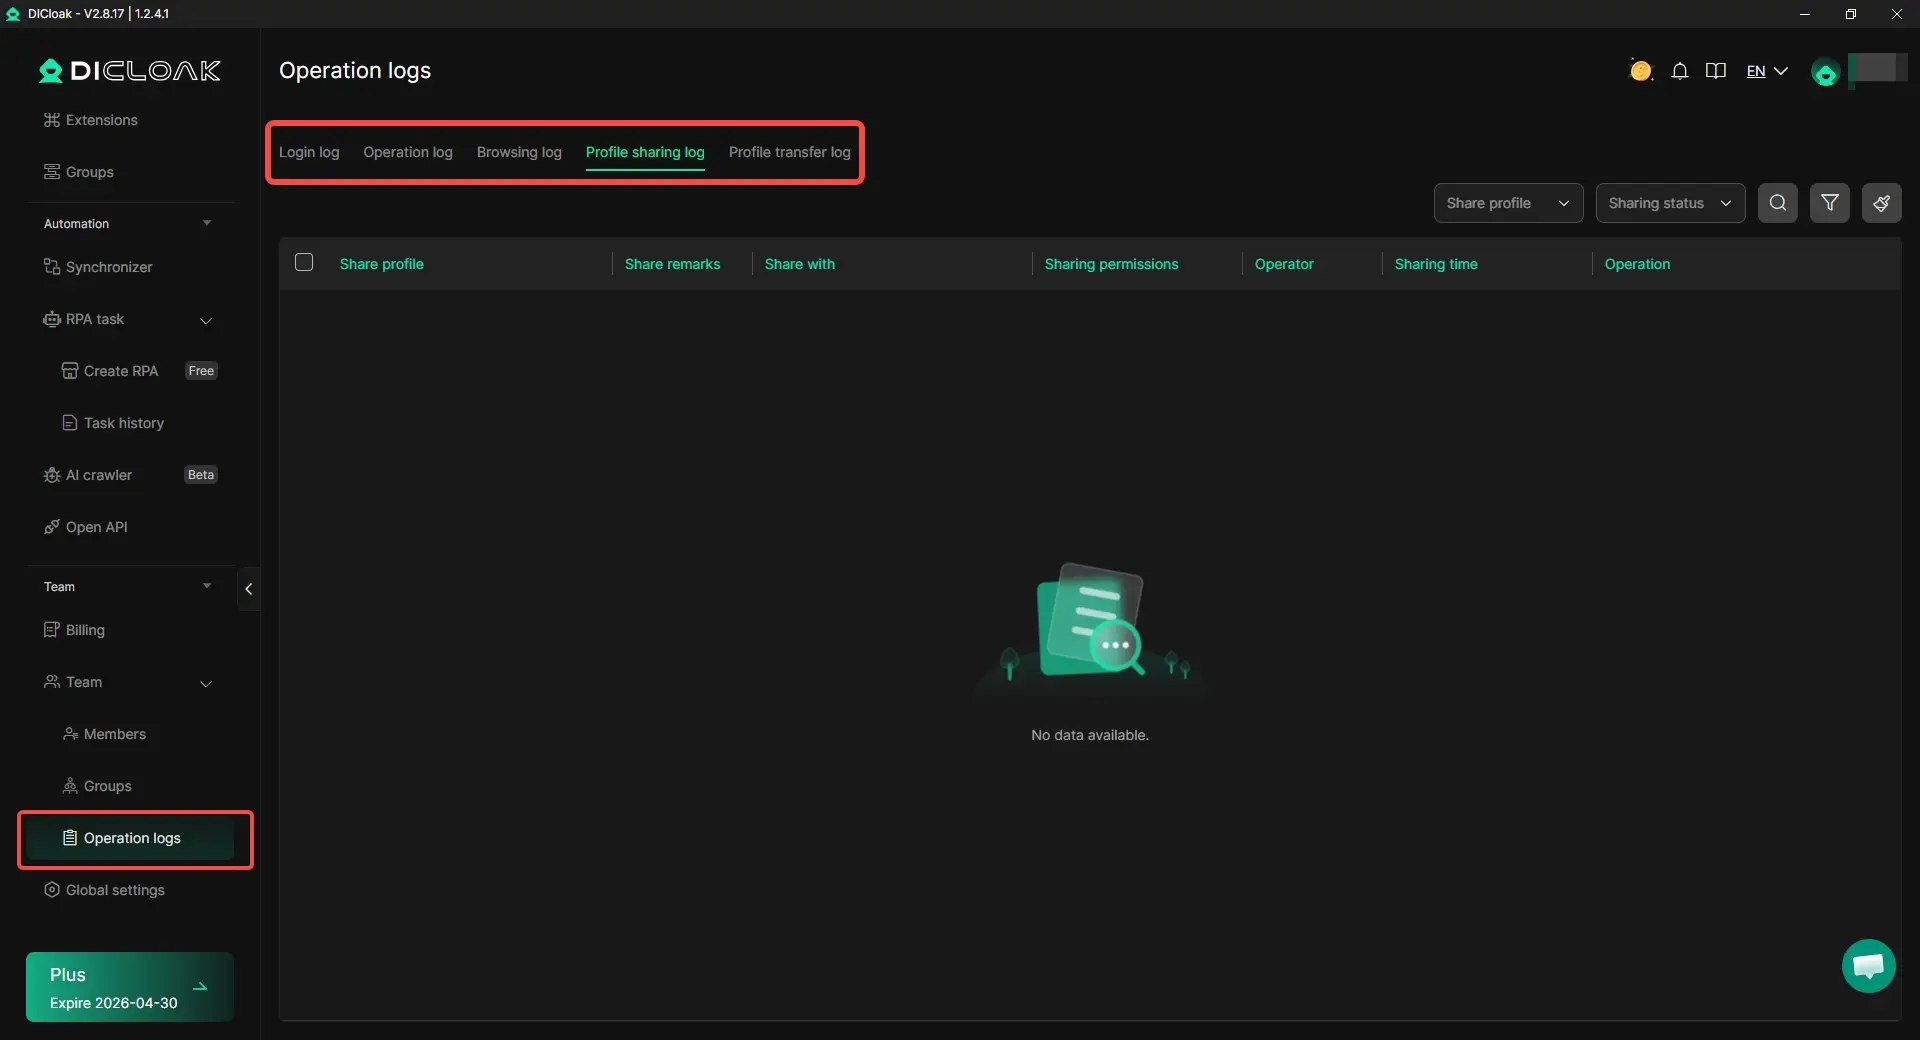Switch to the Profile transfer log tab
This screenshot has width=1920, height=1040.
(x=789, y=152)
